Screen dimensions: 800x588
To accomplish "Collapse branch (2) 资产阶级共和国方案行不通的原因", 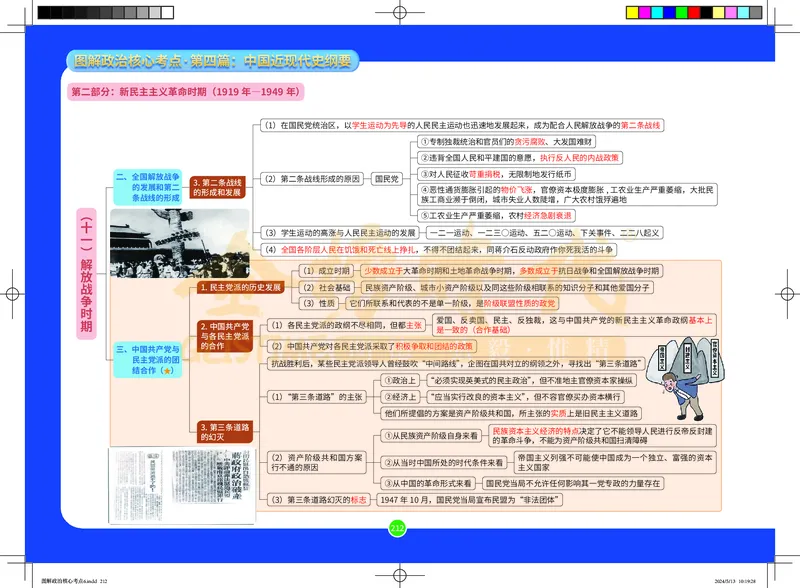I will (x=315, y=461).
